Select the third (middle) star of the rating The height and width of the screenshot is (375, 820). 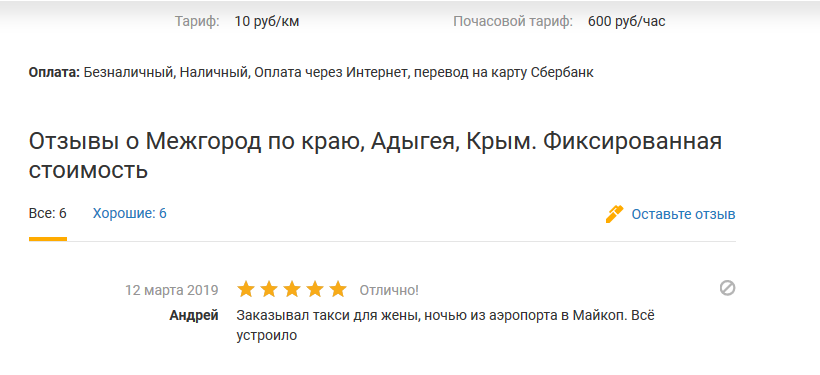pos(292,289)
